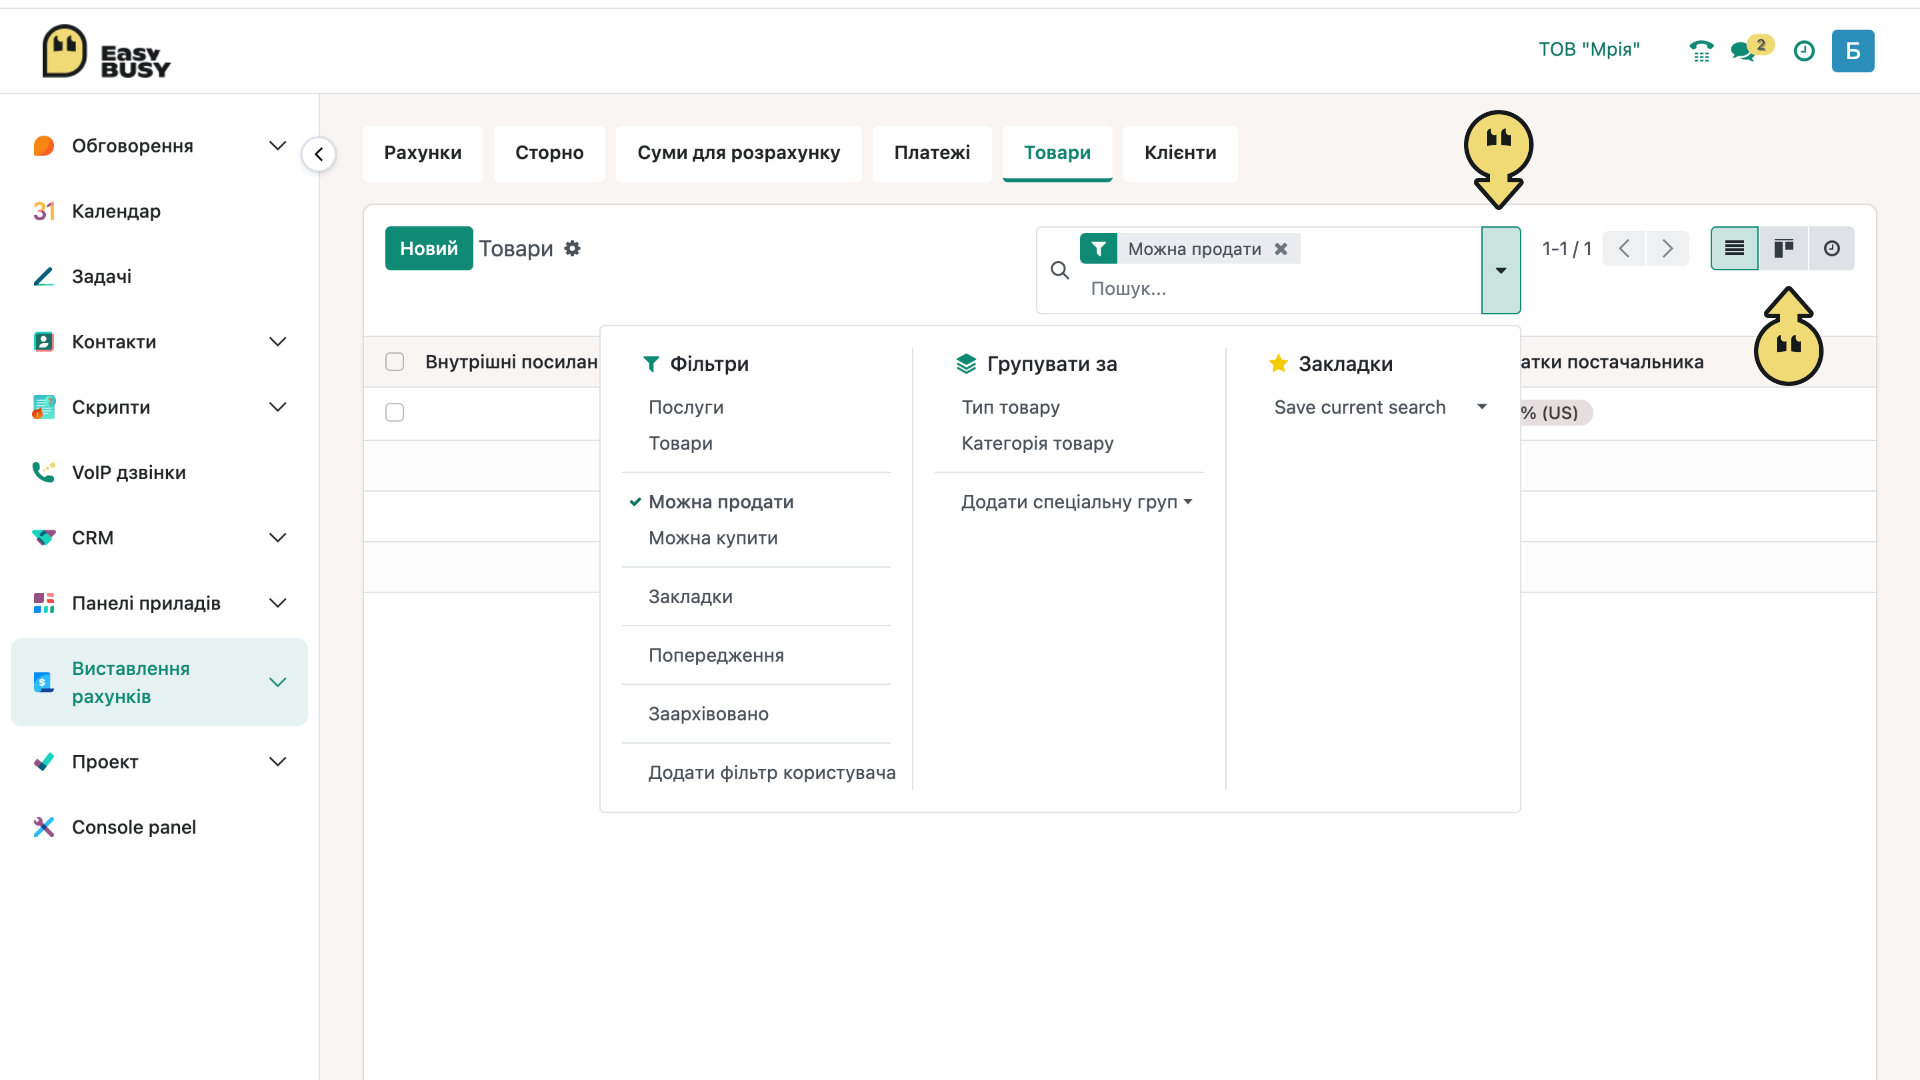Click the Пошук search input field

(1280, 289)
